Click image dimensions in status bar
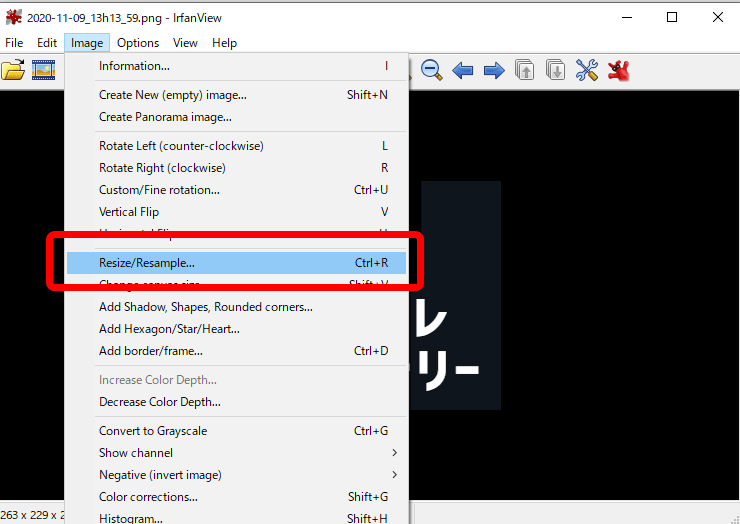This screenshot has height=524, width=740. 32,515
